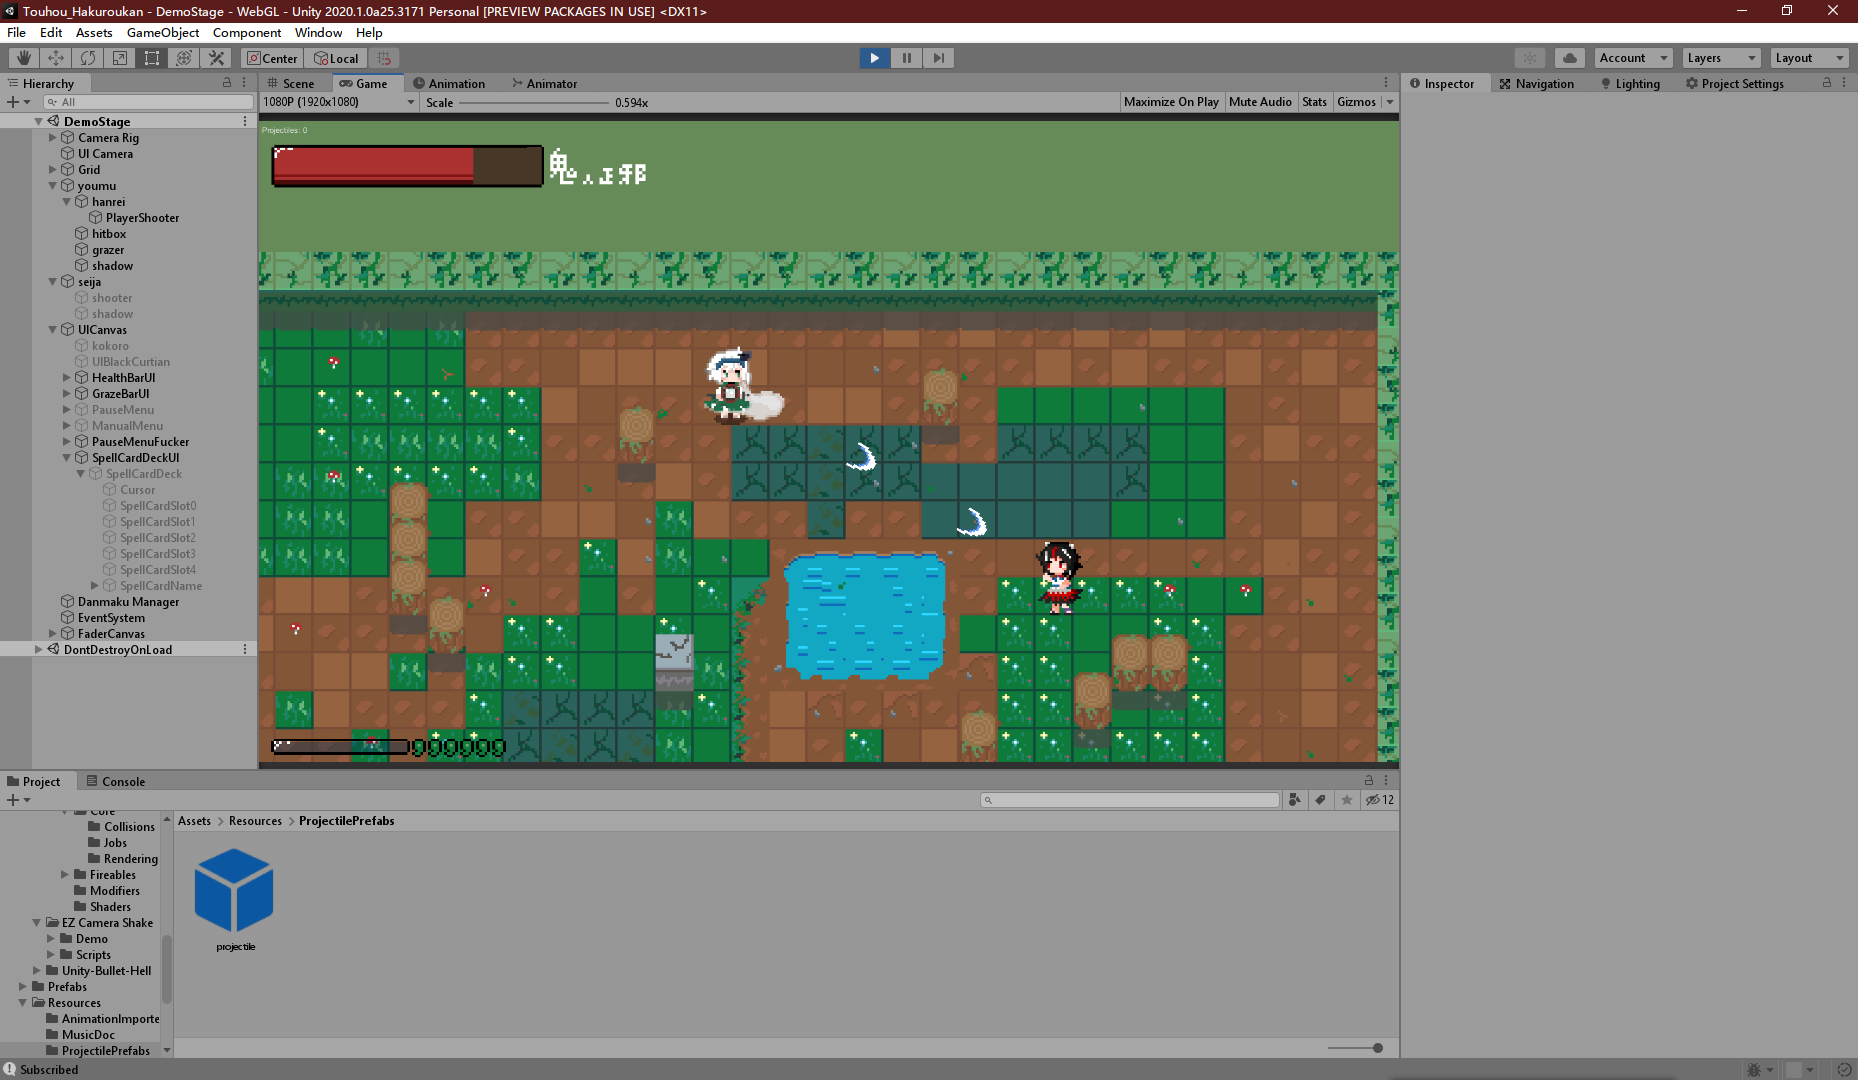Select the Move tool

coord(55,57)
